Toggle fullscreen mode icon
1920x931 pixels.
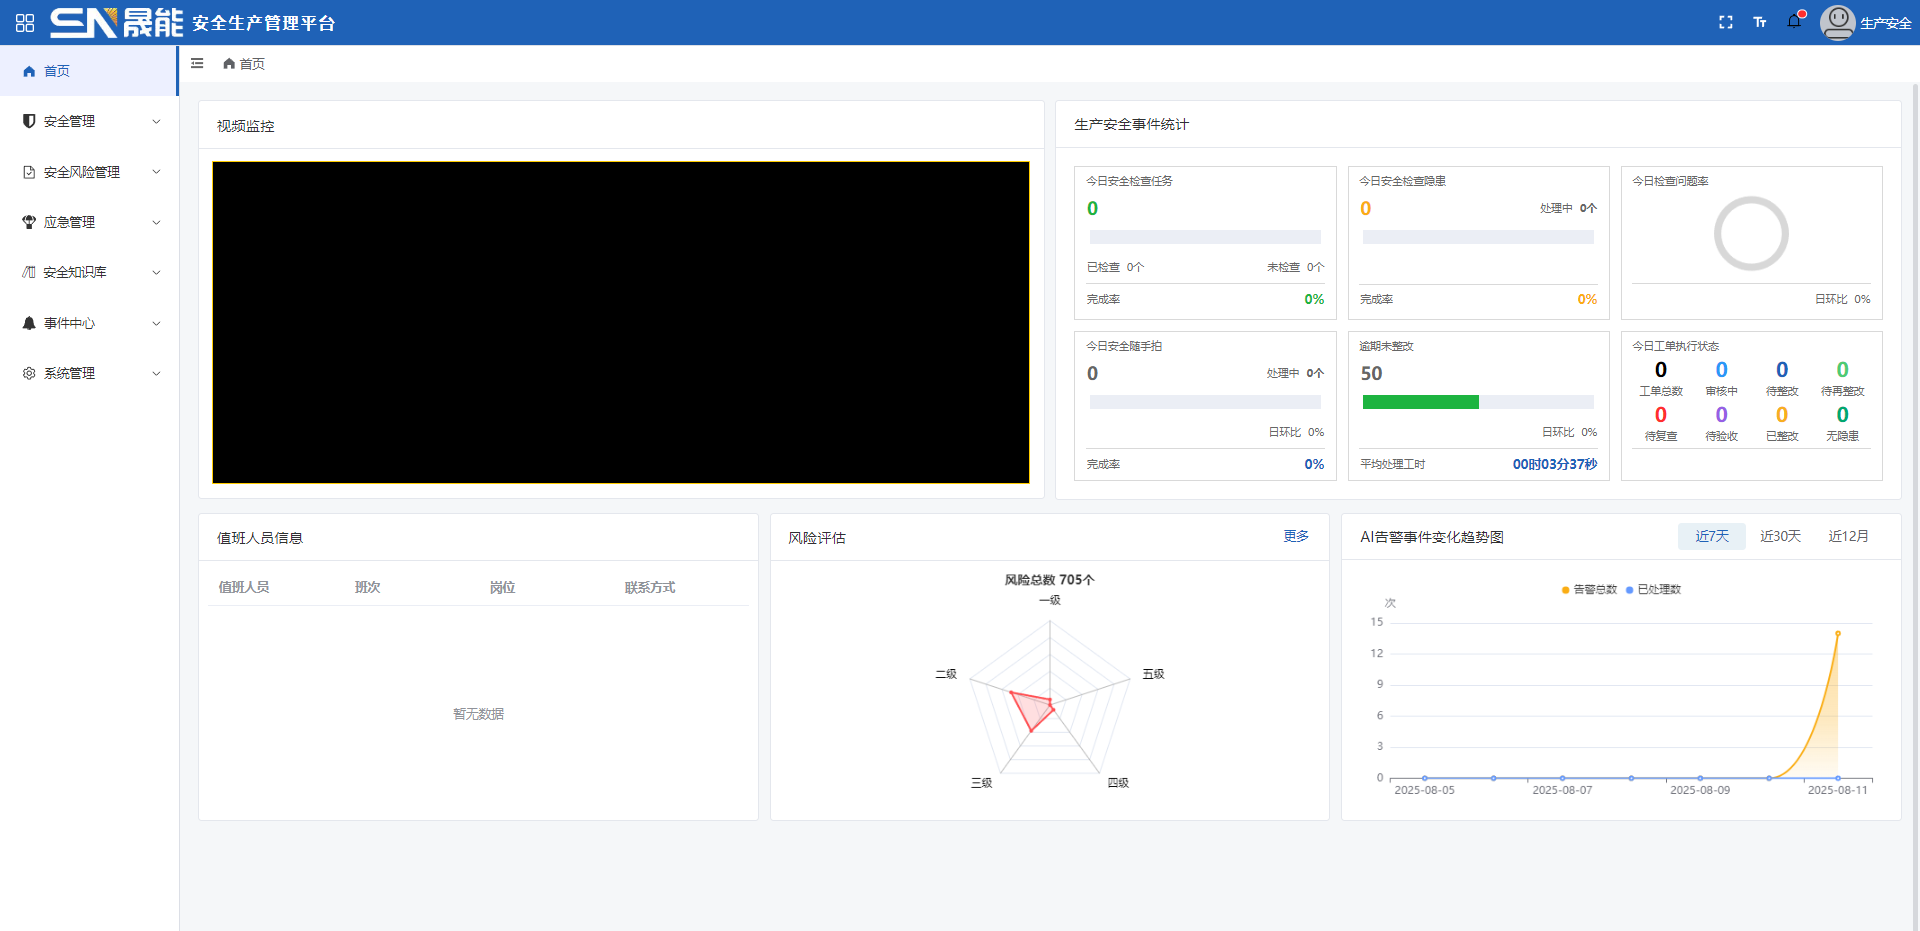[1725, 22]
